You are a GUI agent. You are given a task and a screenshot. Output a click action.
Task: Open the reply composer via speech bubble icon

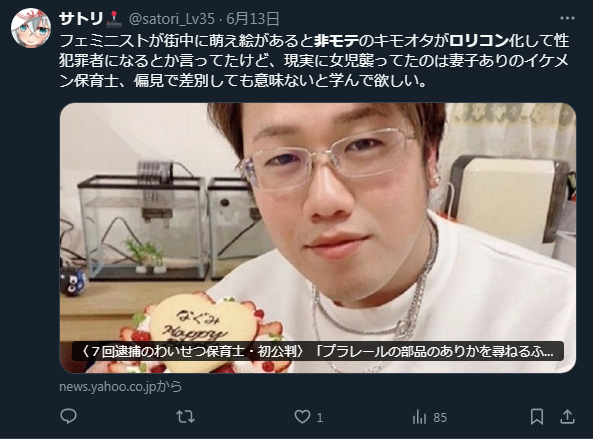68,416
